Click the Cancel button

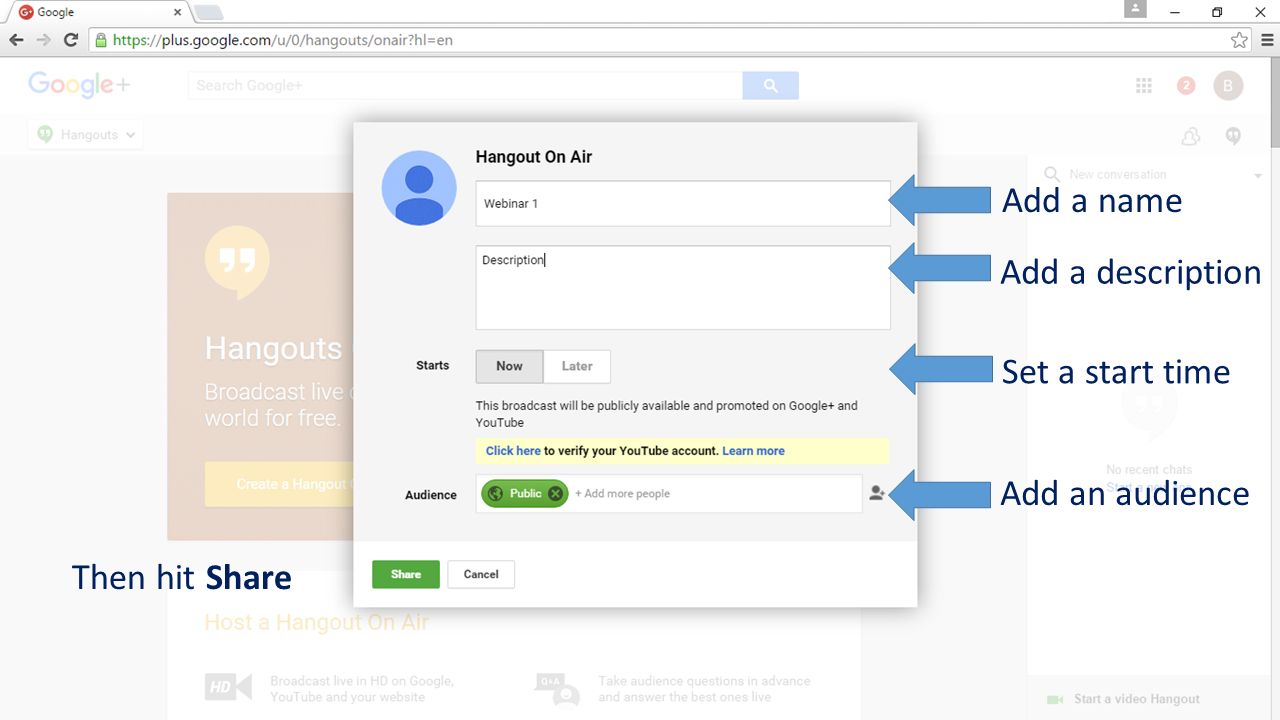pos(481,574)
